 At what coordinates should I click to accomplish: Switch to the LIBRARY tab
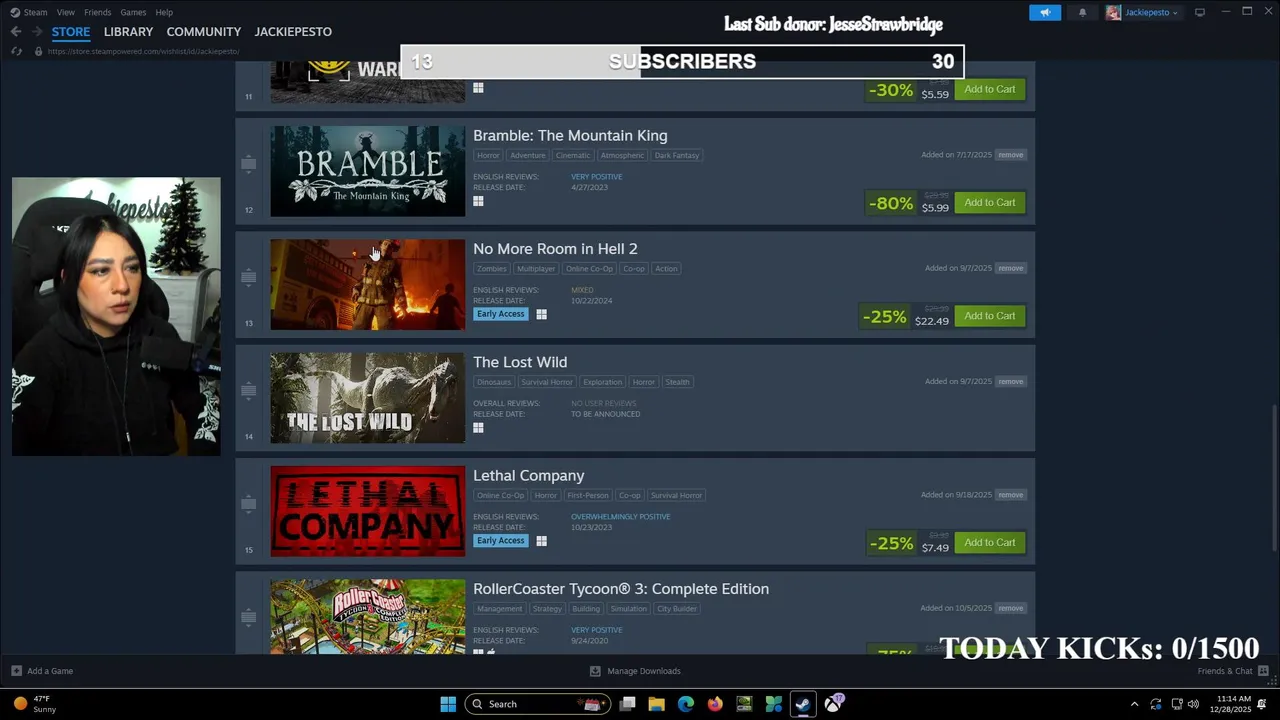coord(128,32)
